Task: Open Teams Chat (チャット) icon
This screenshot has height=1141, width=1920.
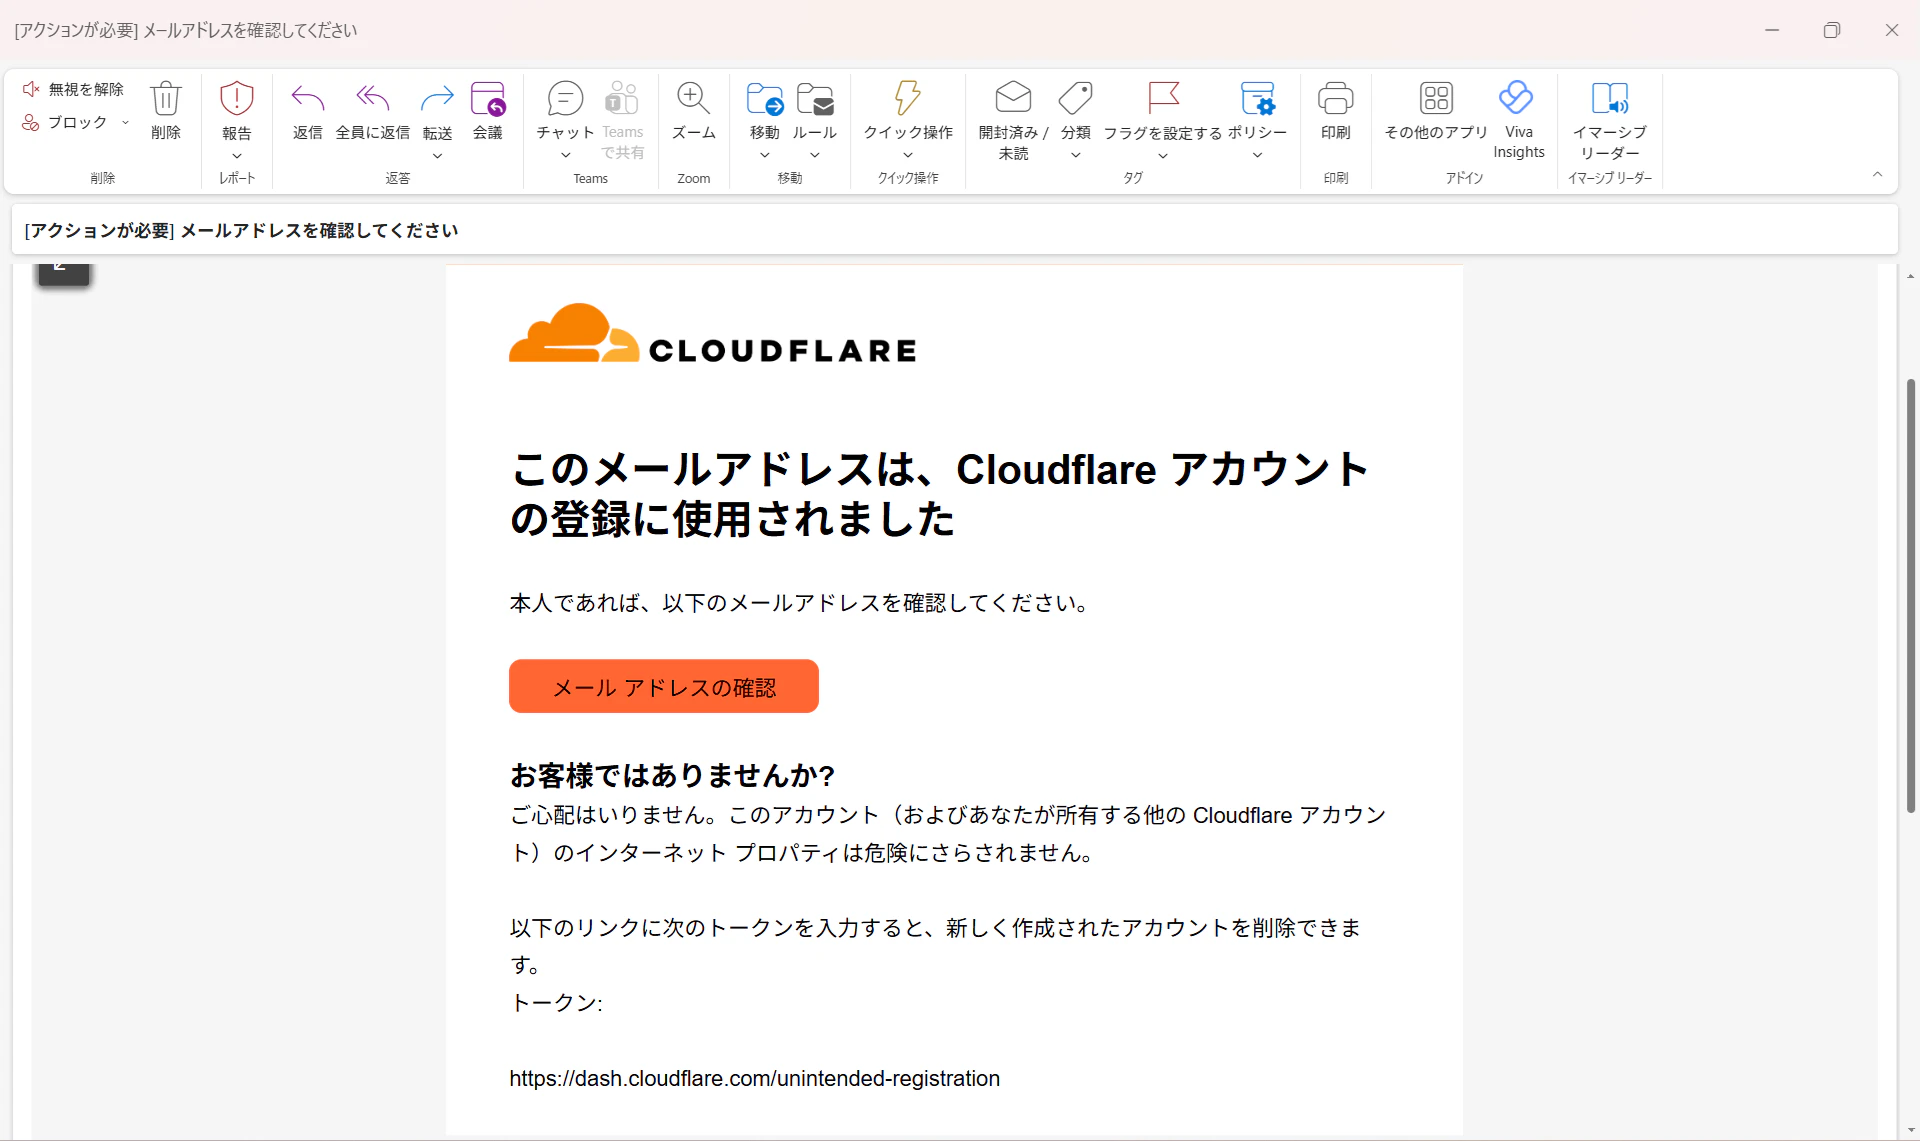Action: (x=565, y=98)
